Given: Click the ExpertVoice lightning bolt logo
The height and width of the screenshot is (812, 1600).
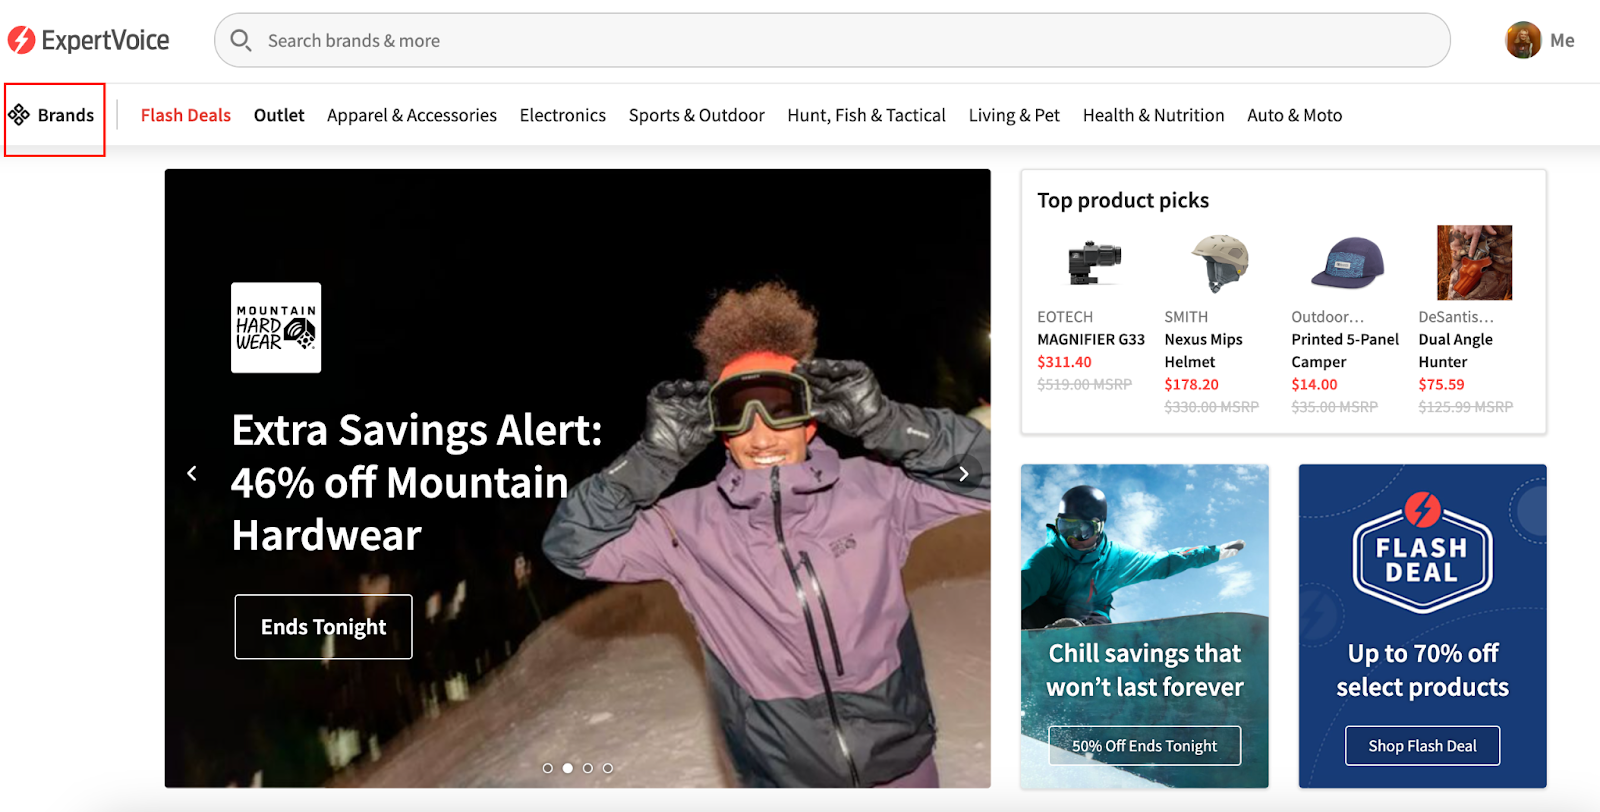Looking at the screenshot, I should coord(22,40).
